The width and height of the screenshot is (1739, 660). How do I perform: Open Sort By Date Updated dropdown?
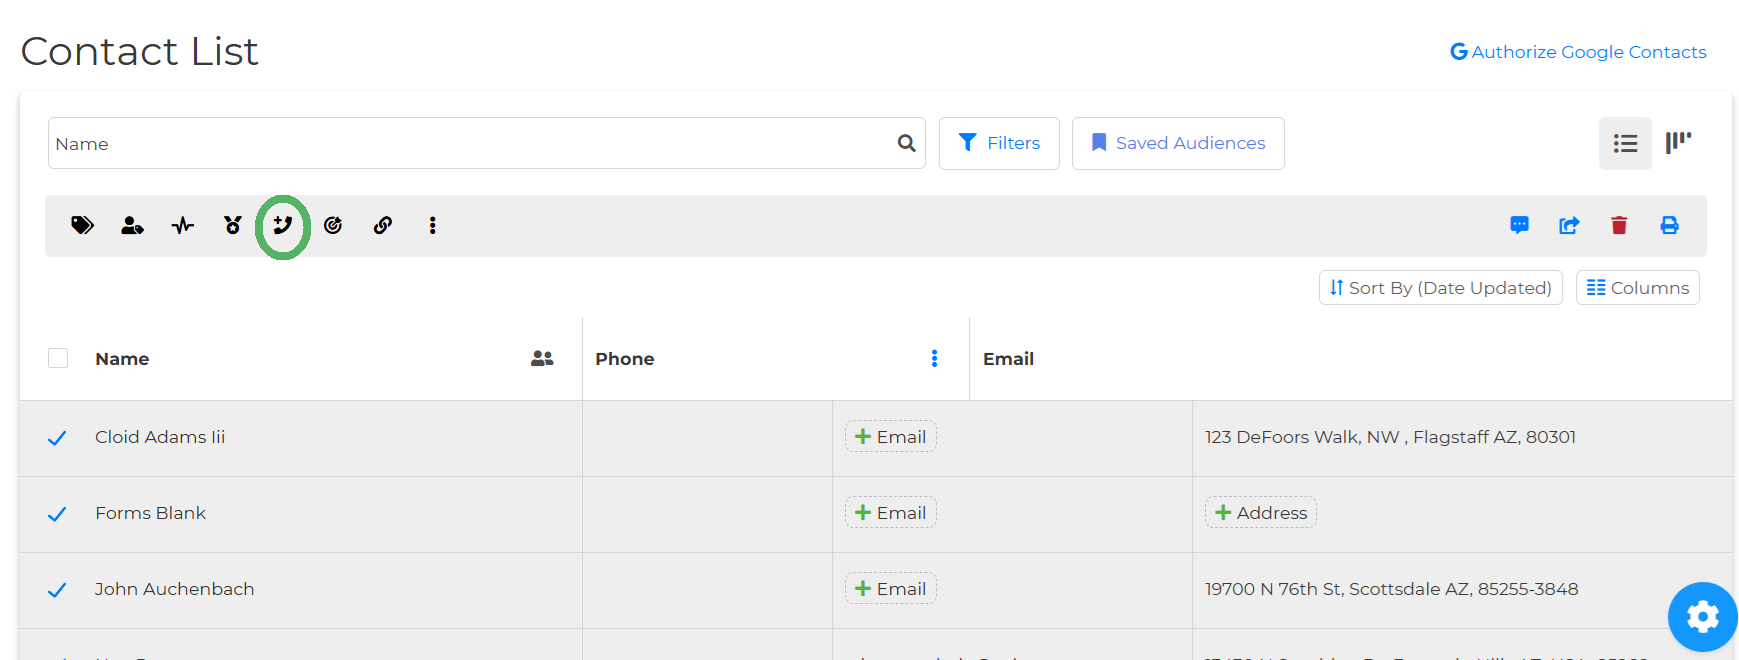(x=1440, y=288)
